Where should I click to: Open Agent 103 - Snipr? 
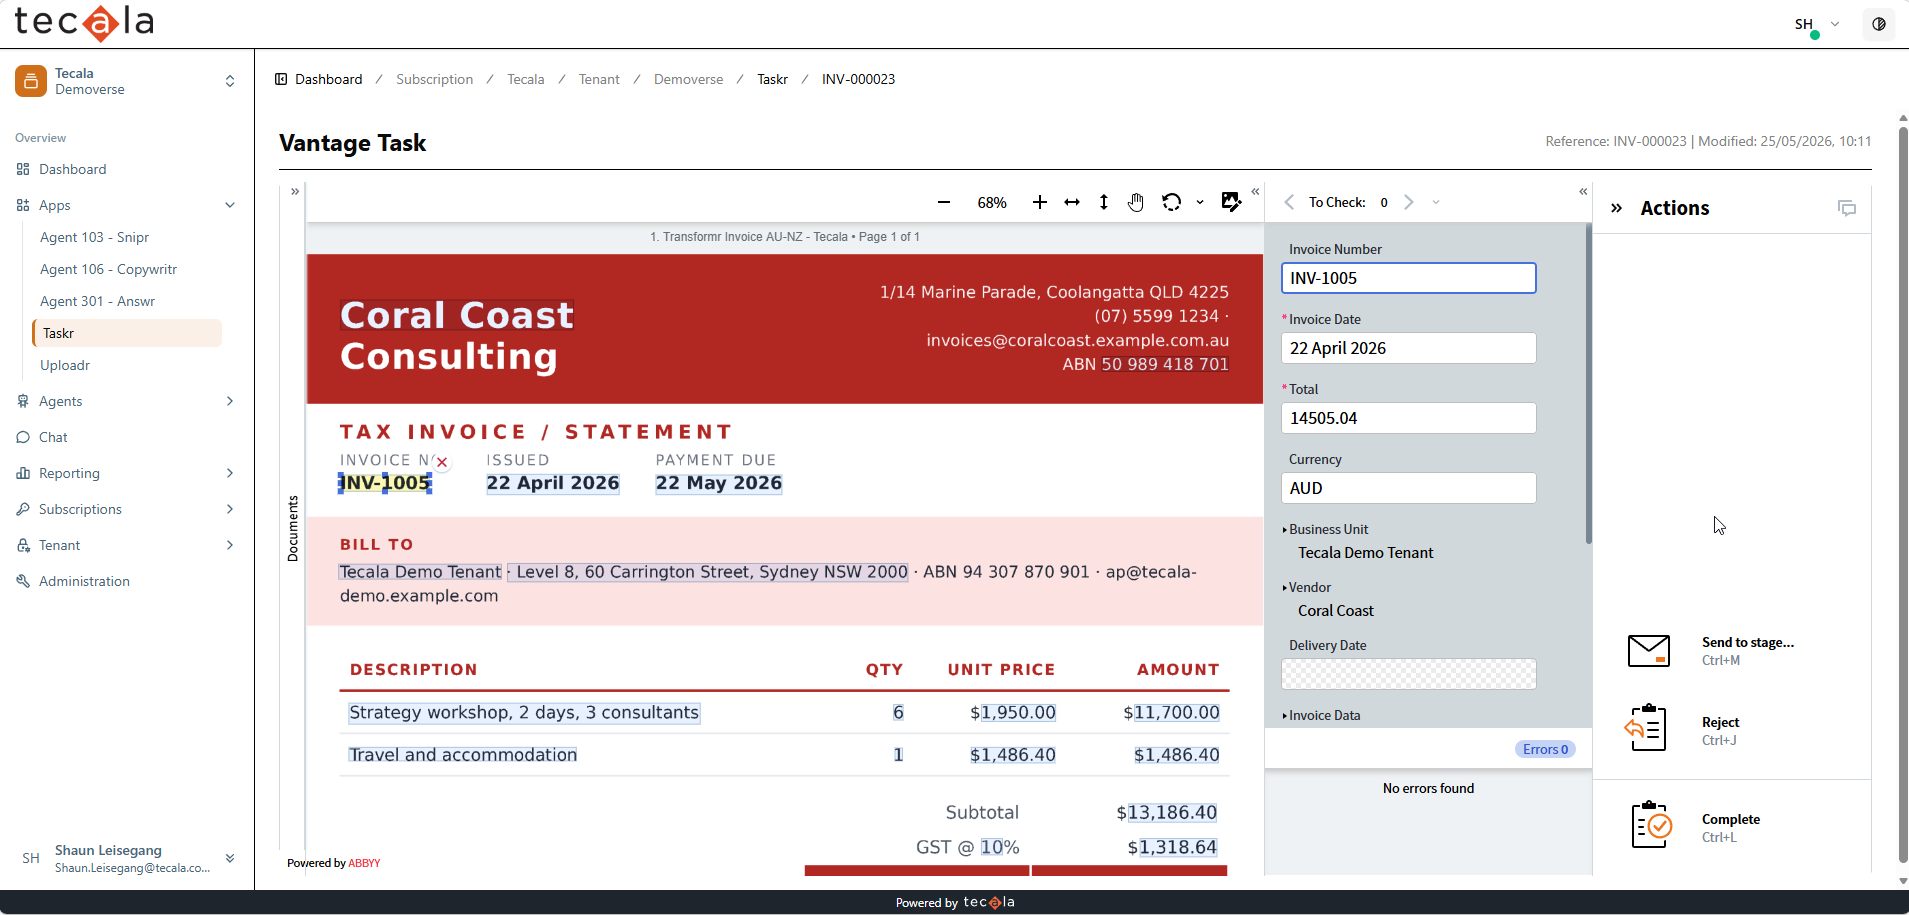(94, 237)
